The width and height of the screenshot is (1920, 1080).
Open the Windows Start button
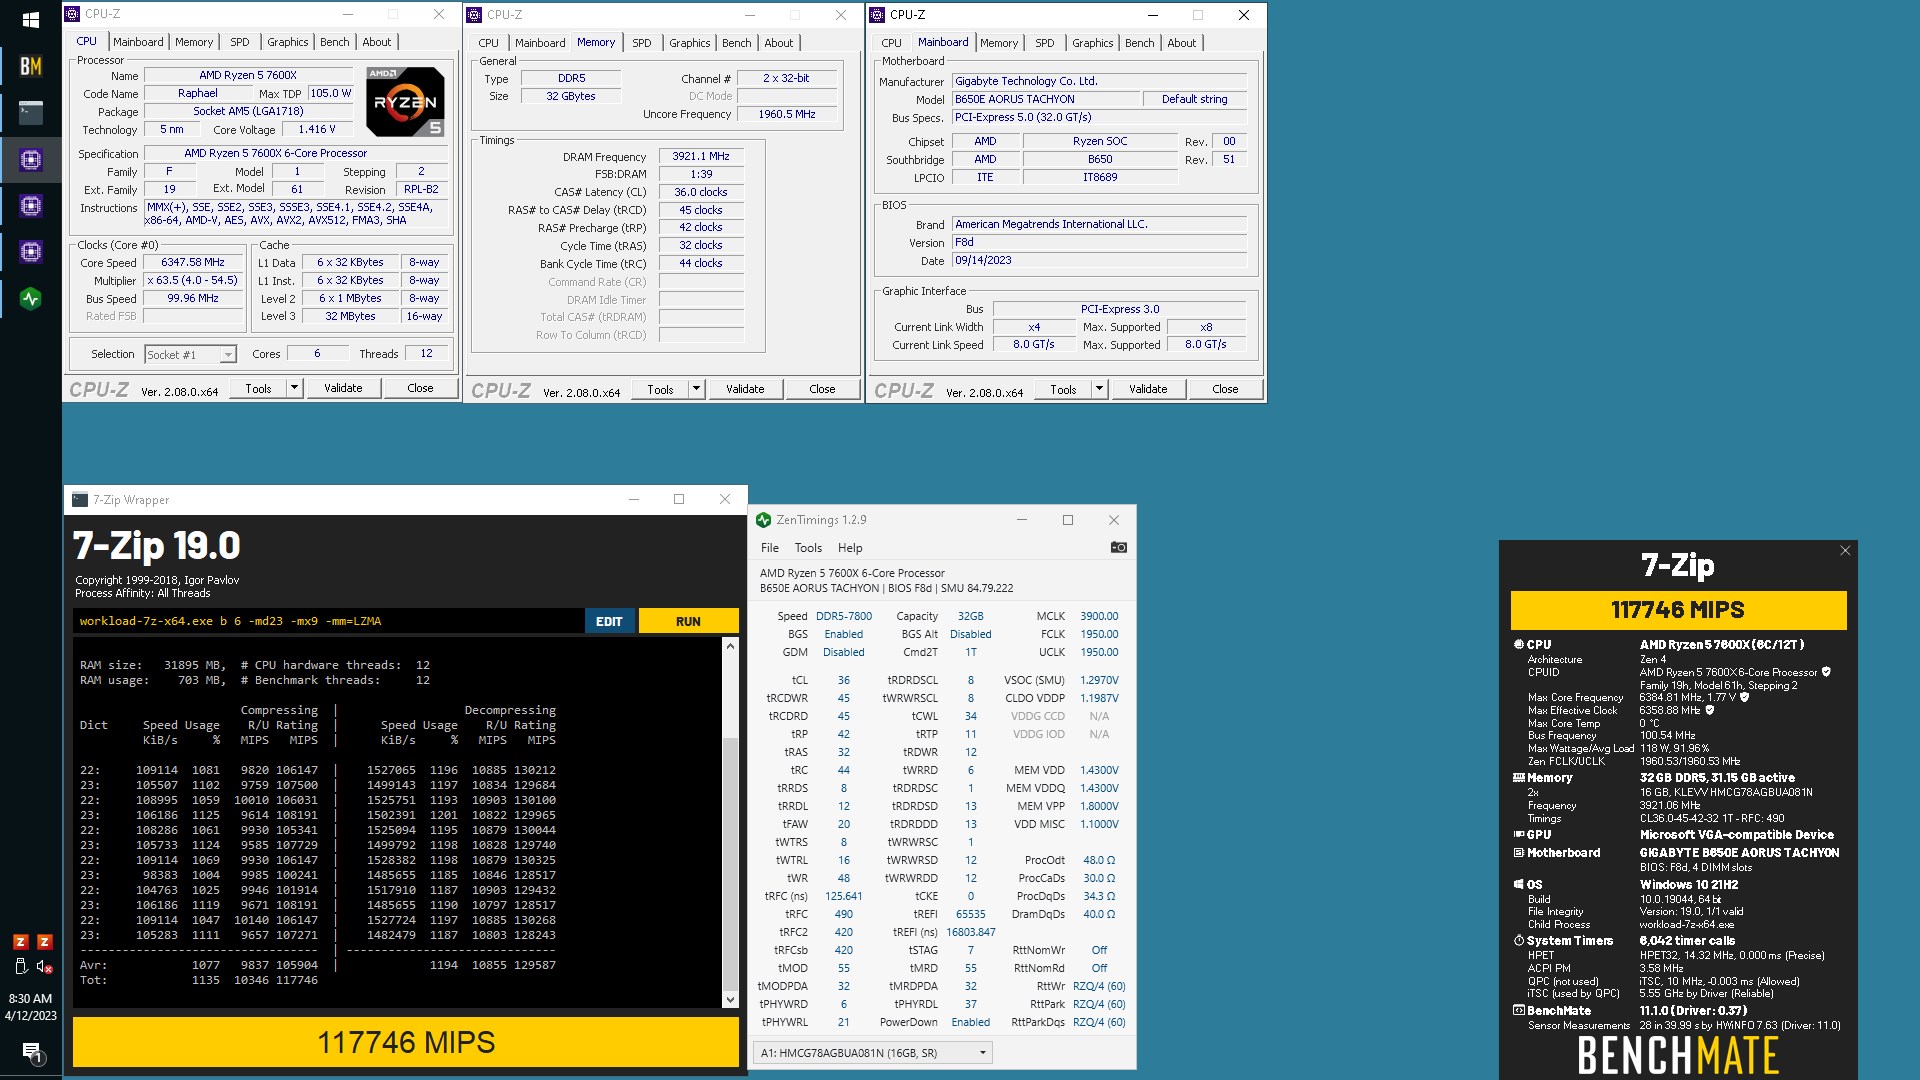click(x=30, y=19)
